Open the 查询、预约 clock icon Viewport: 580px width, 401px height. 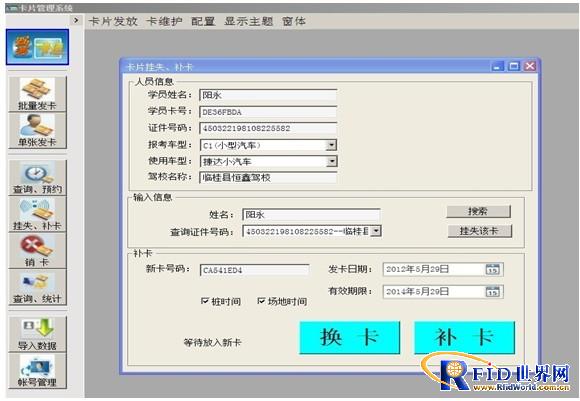(x=37, y=177)
